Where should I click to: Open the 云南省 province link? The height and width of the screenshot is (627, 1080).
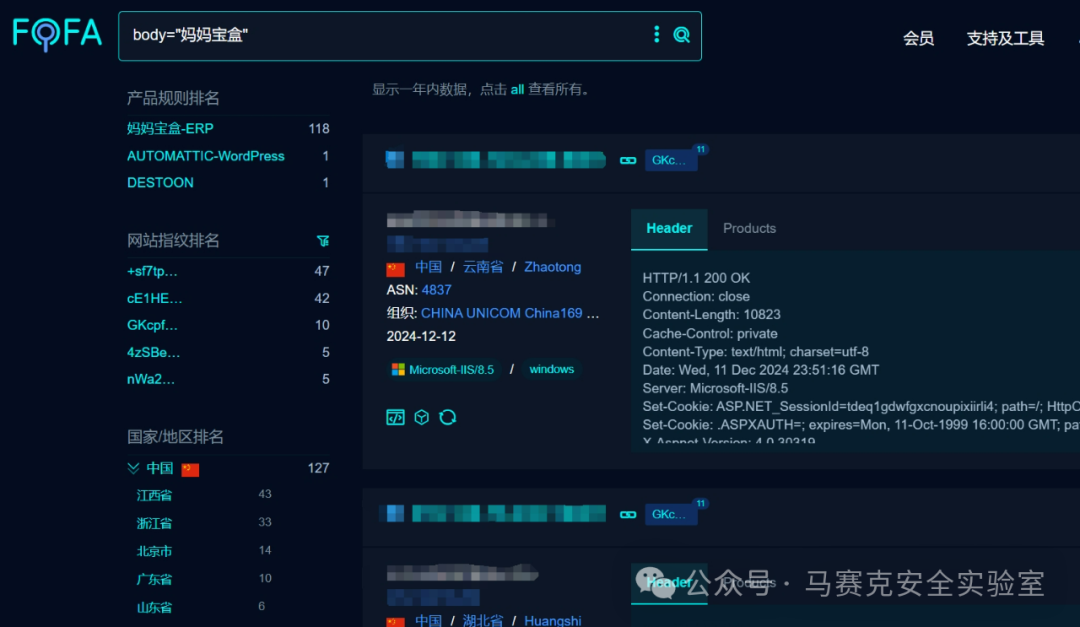[x=483, y=267]
